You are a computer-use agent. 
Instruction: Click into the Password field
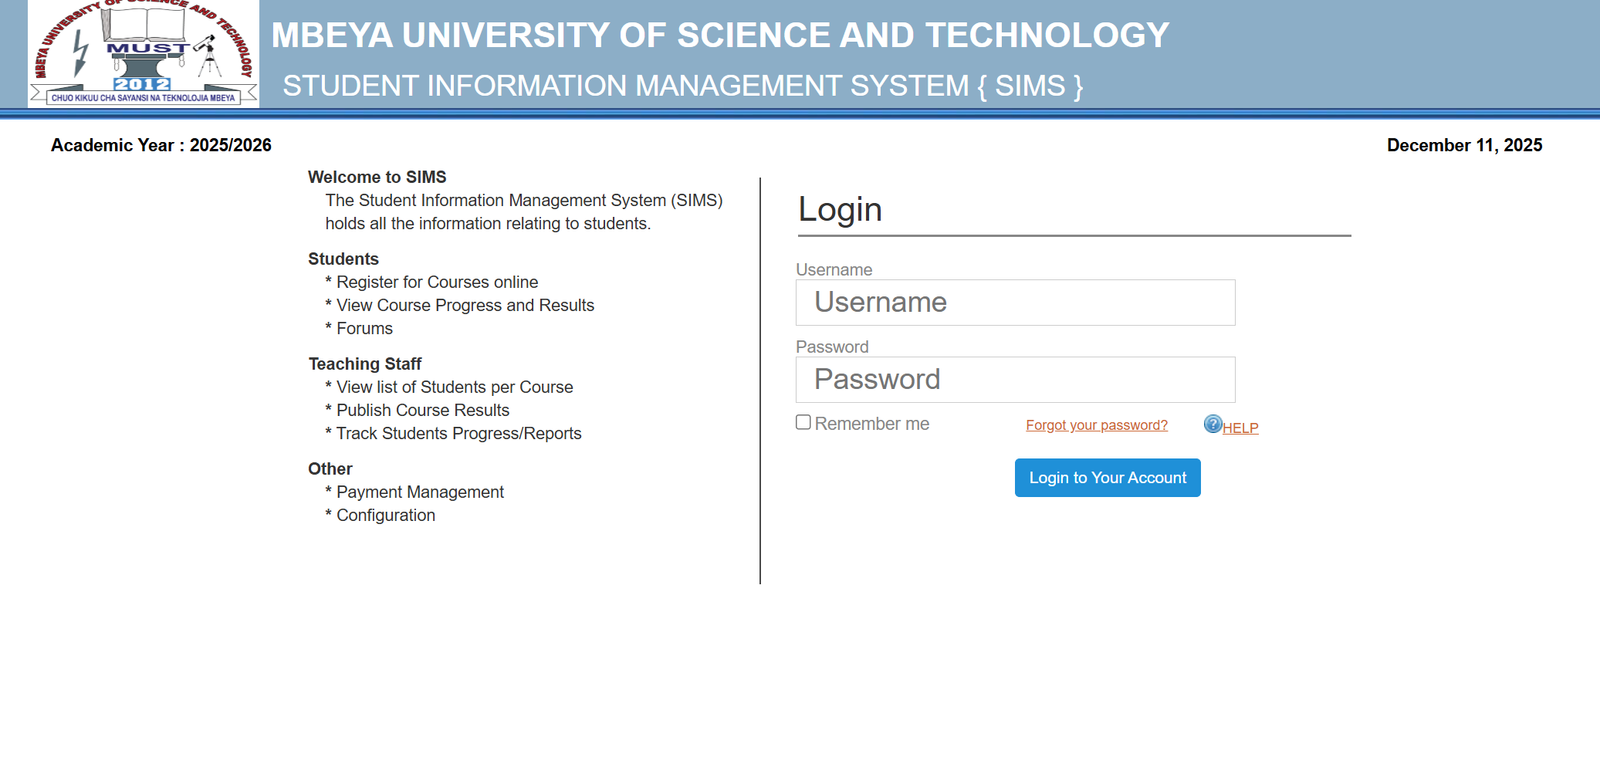pos(1015,380)
